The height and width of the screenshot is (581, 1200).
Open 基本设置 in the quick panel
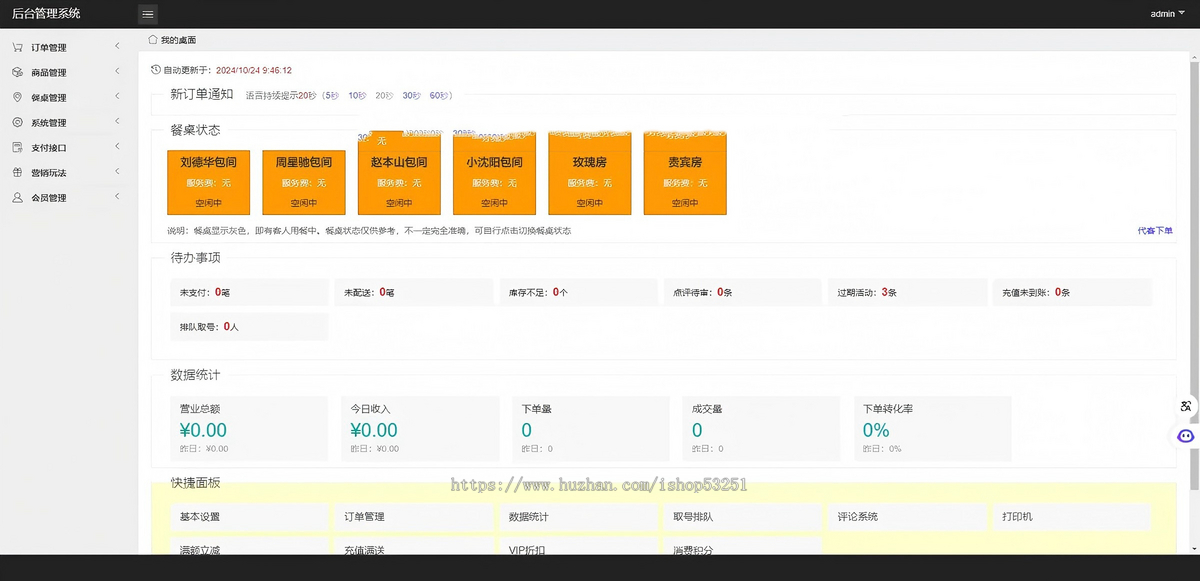tap(250, 517)
